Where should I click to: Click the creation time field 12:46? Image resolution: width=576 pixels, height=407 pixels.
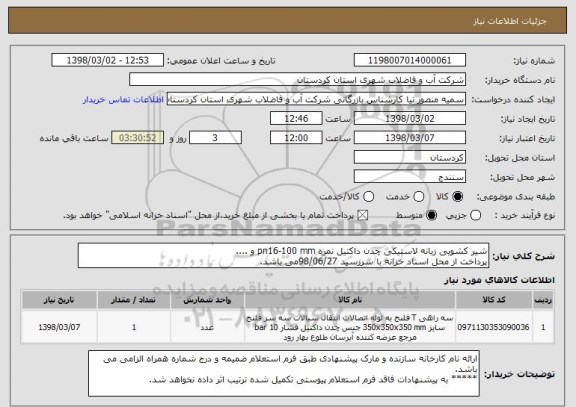click(296, 119)
